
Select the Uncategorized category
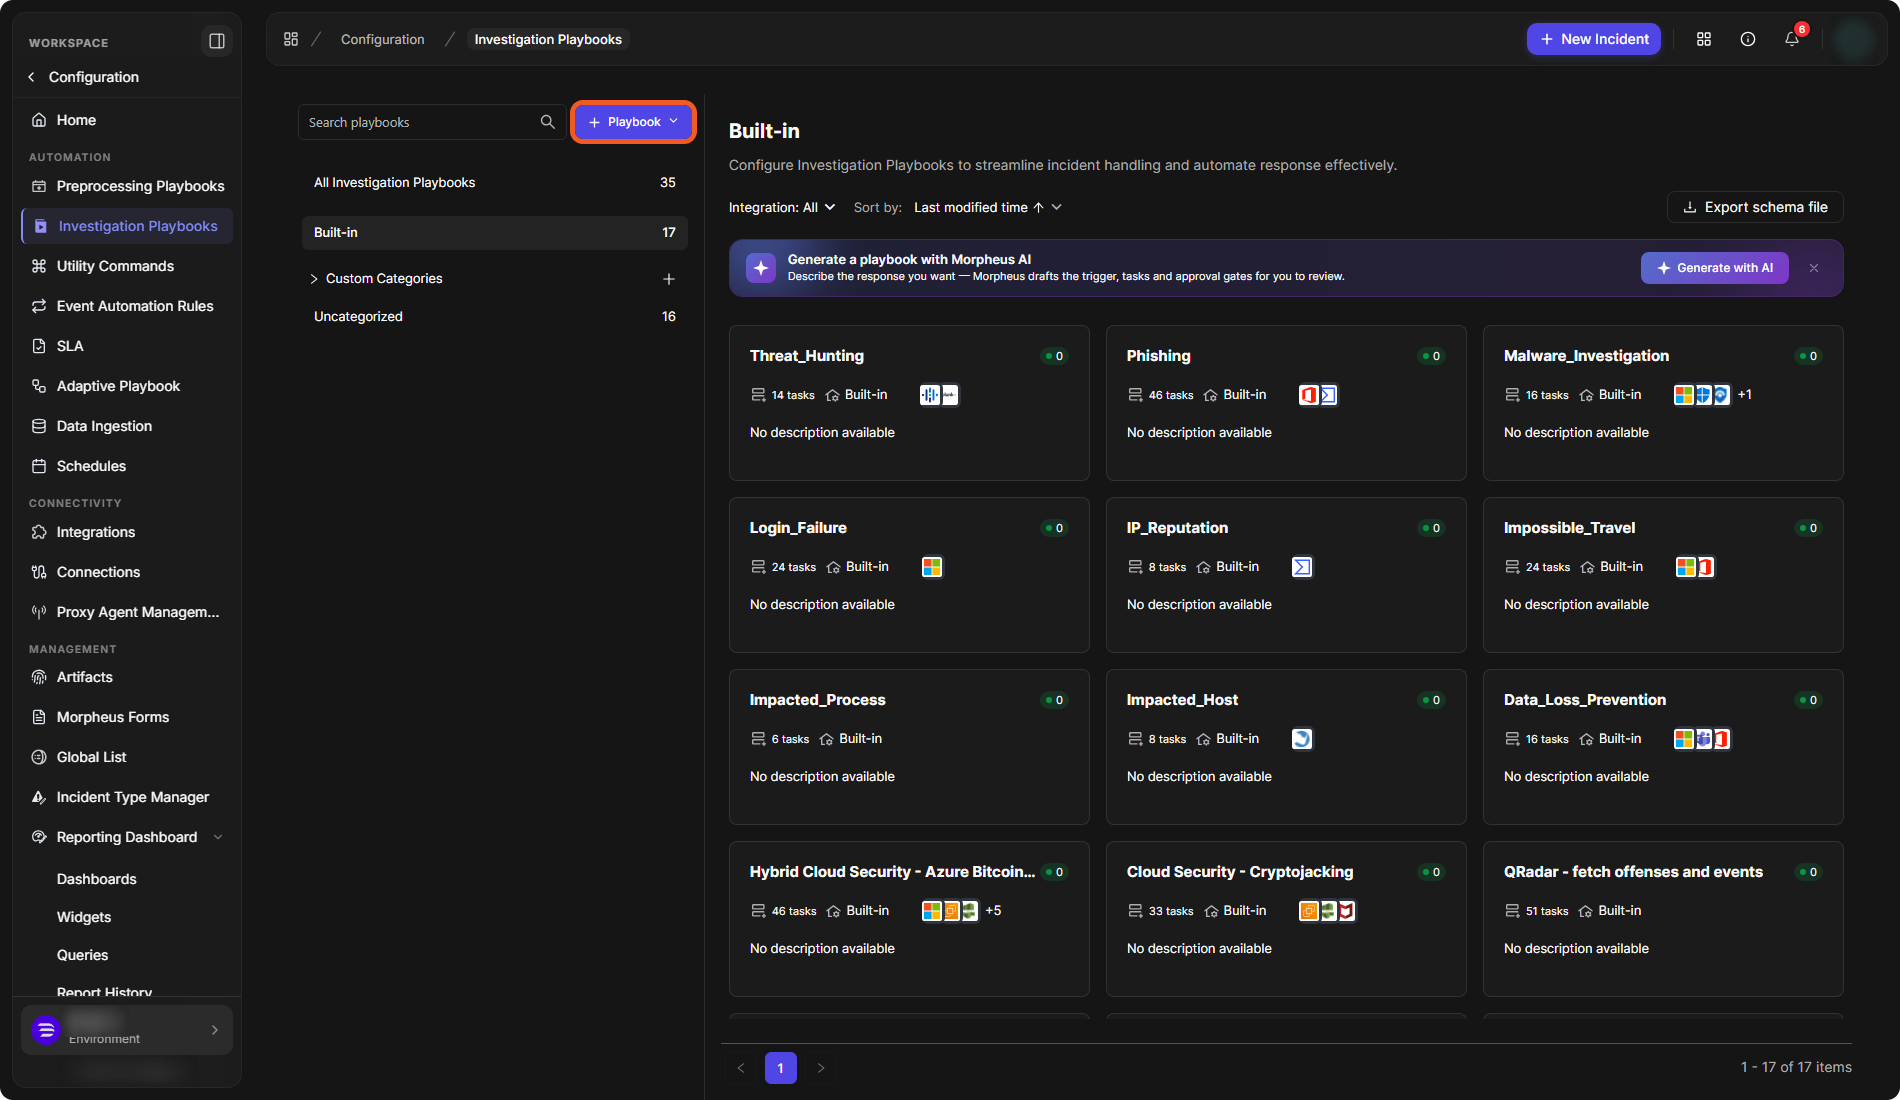click(494, 316)
